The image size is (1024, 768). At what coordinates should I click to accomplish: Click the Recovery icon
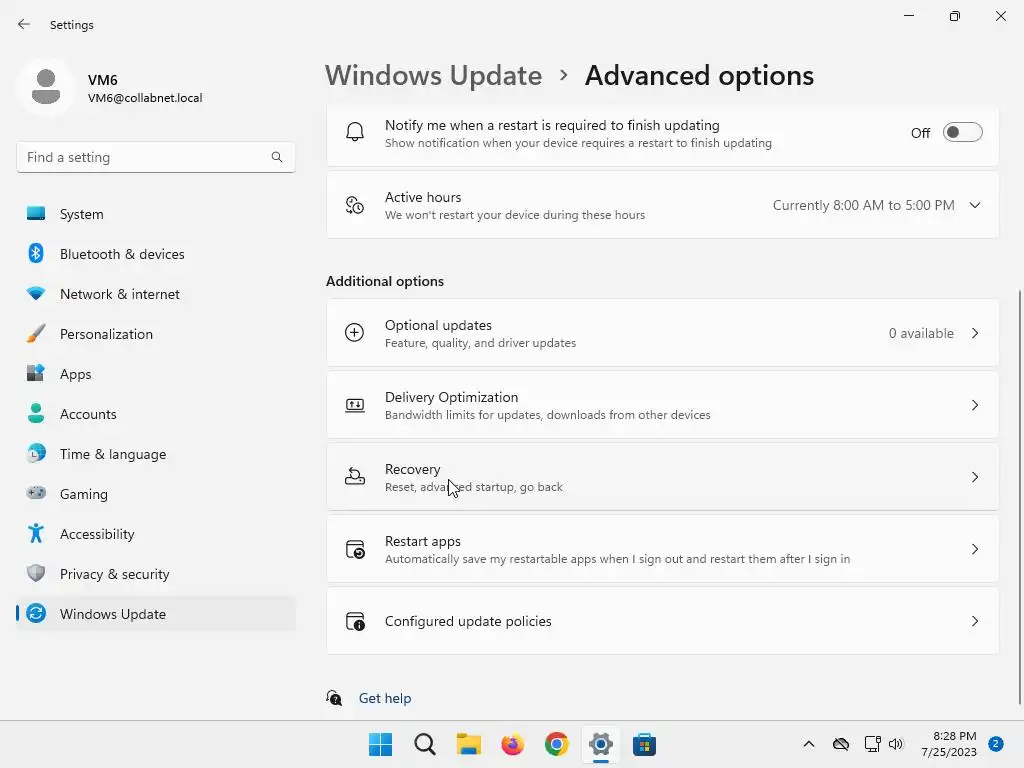355,477
